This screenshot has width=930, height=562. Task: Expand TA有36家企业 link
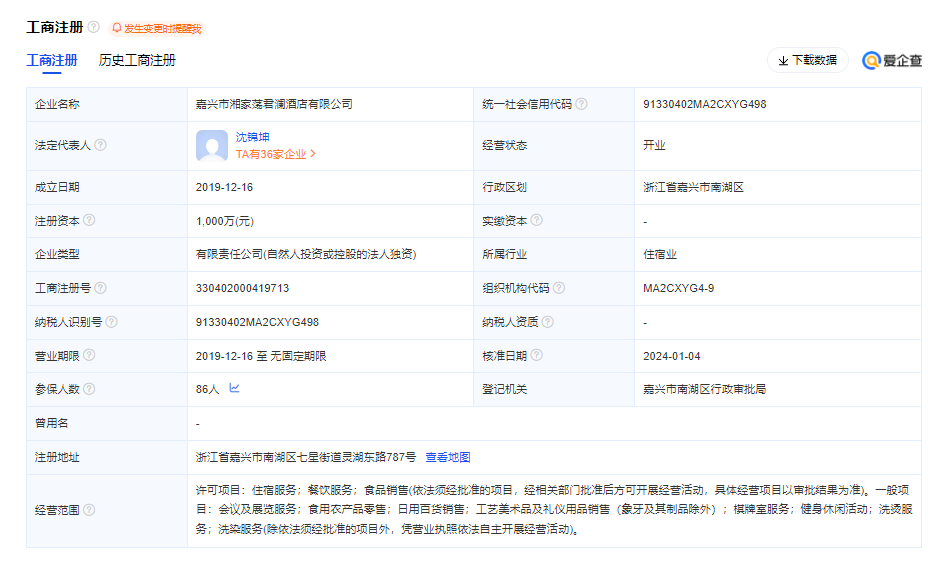tap(276, 154)
